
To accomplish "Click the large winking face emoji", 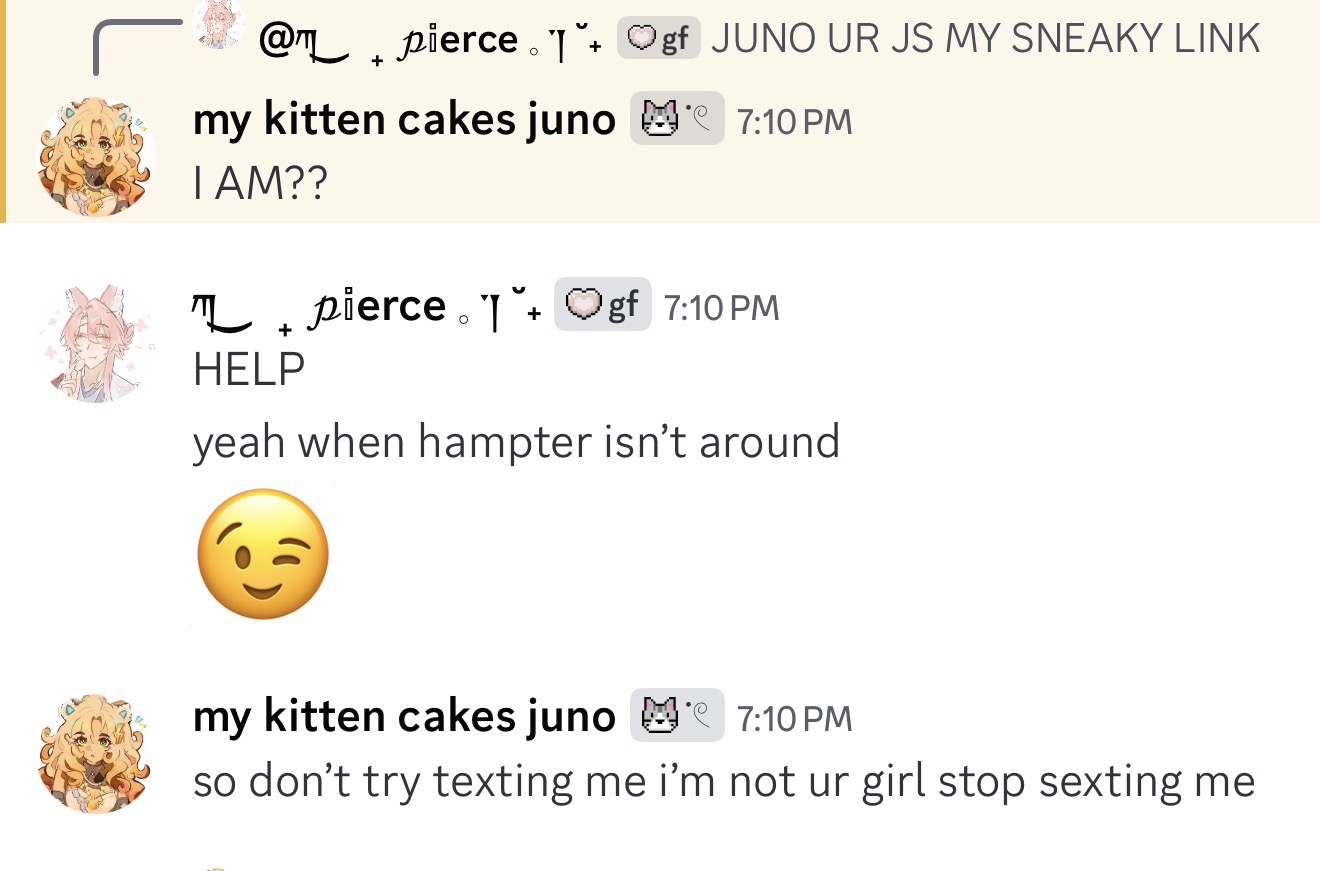I will (262, 553).
